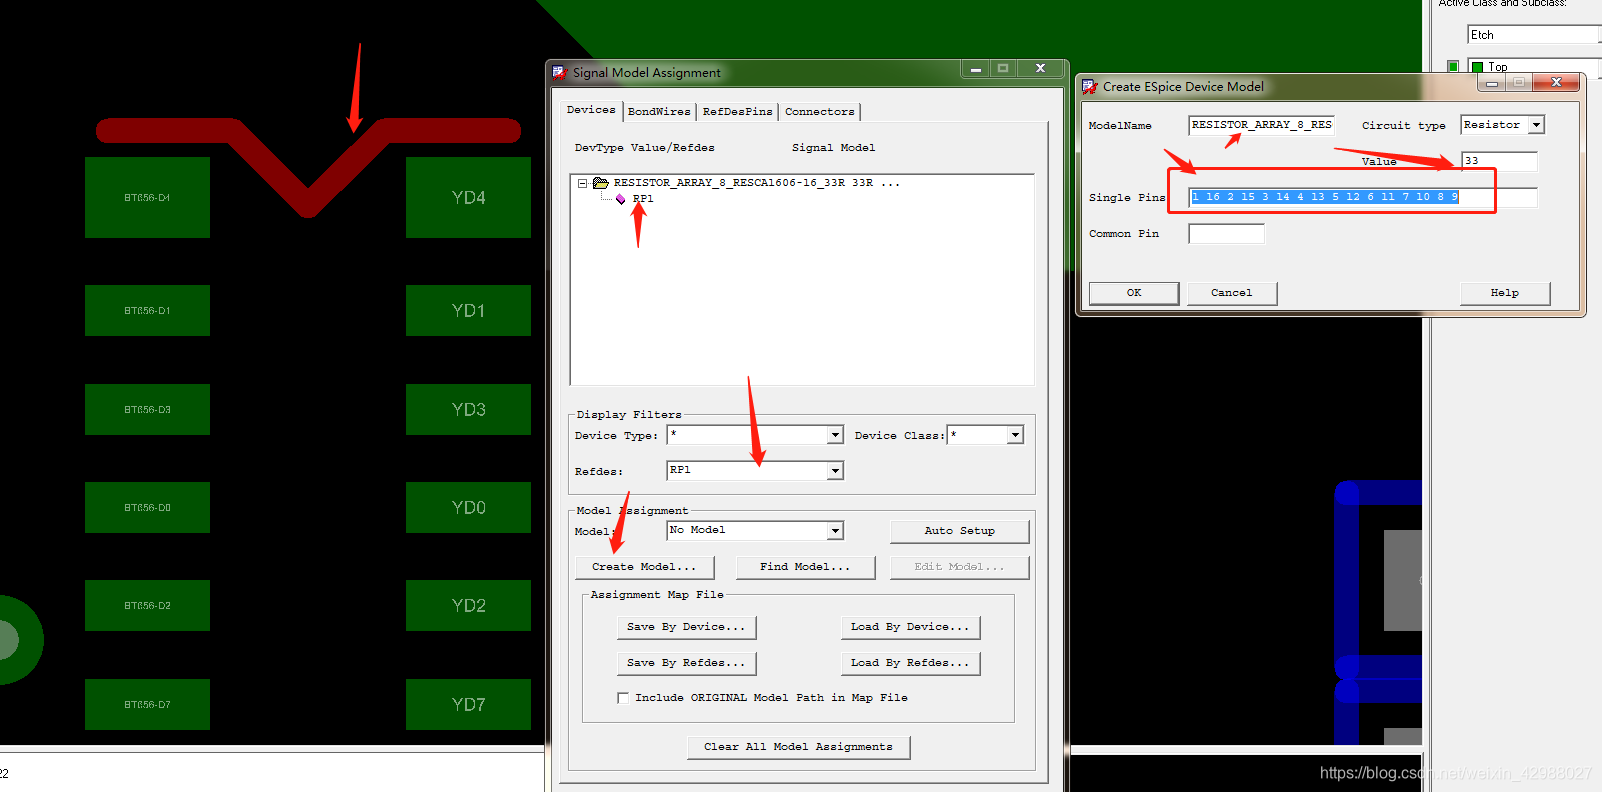Select the YD0 pad on the board
This screenshot has height=792, width=1602.
(x=468, y=507)
